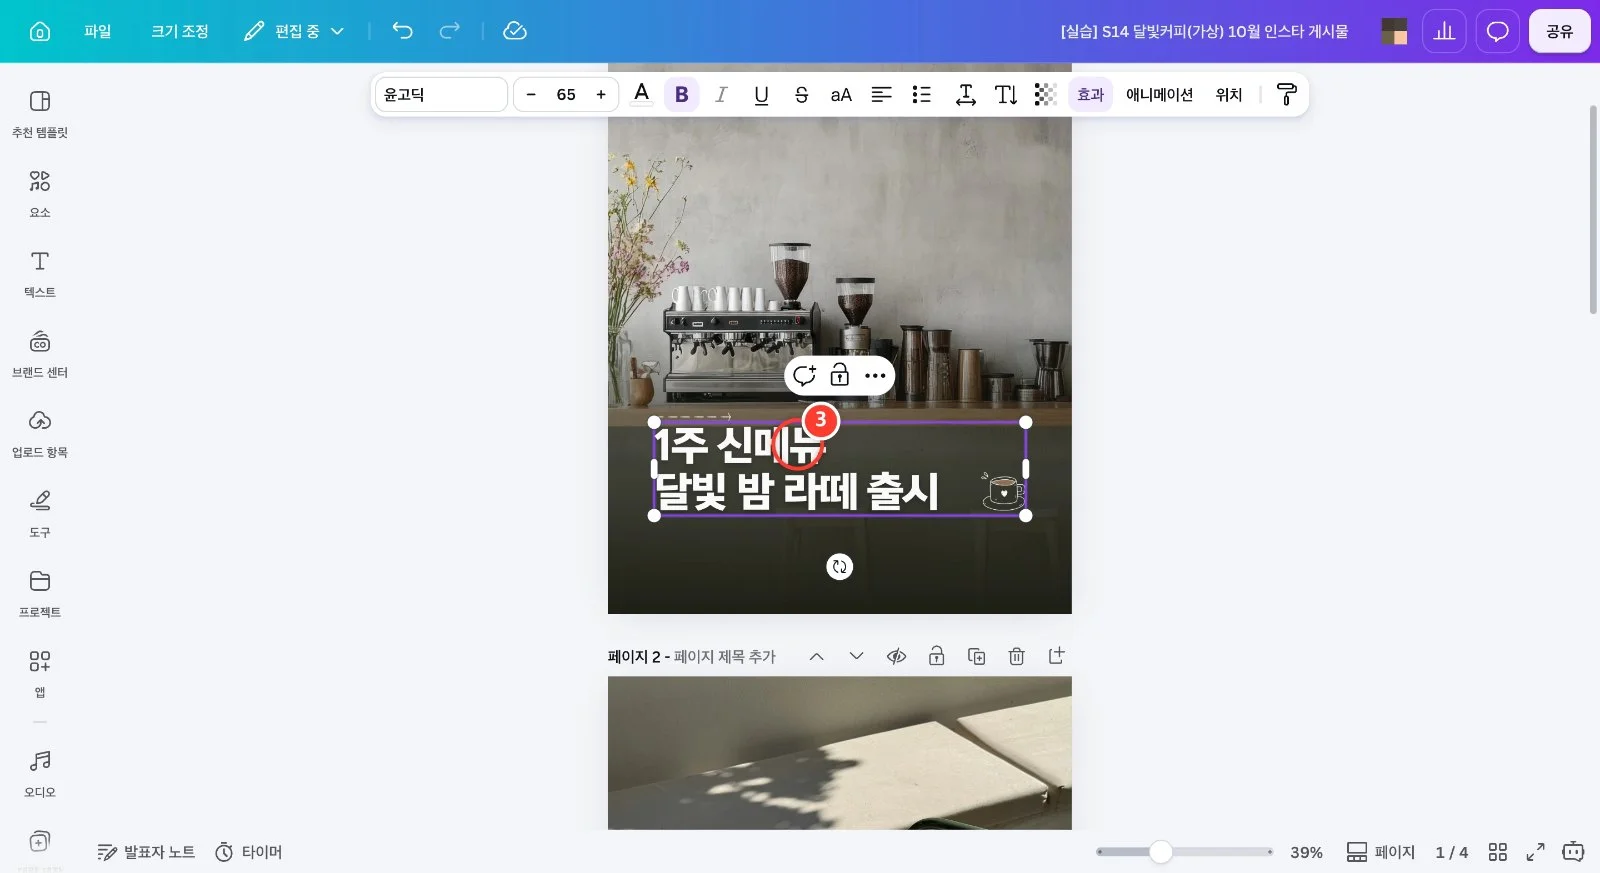The image size is (1600, 873).
Task: Increase font size with plus
Action: coord(601,94)
